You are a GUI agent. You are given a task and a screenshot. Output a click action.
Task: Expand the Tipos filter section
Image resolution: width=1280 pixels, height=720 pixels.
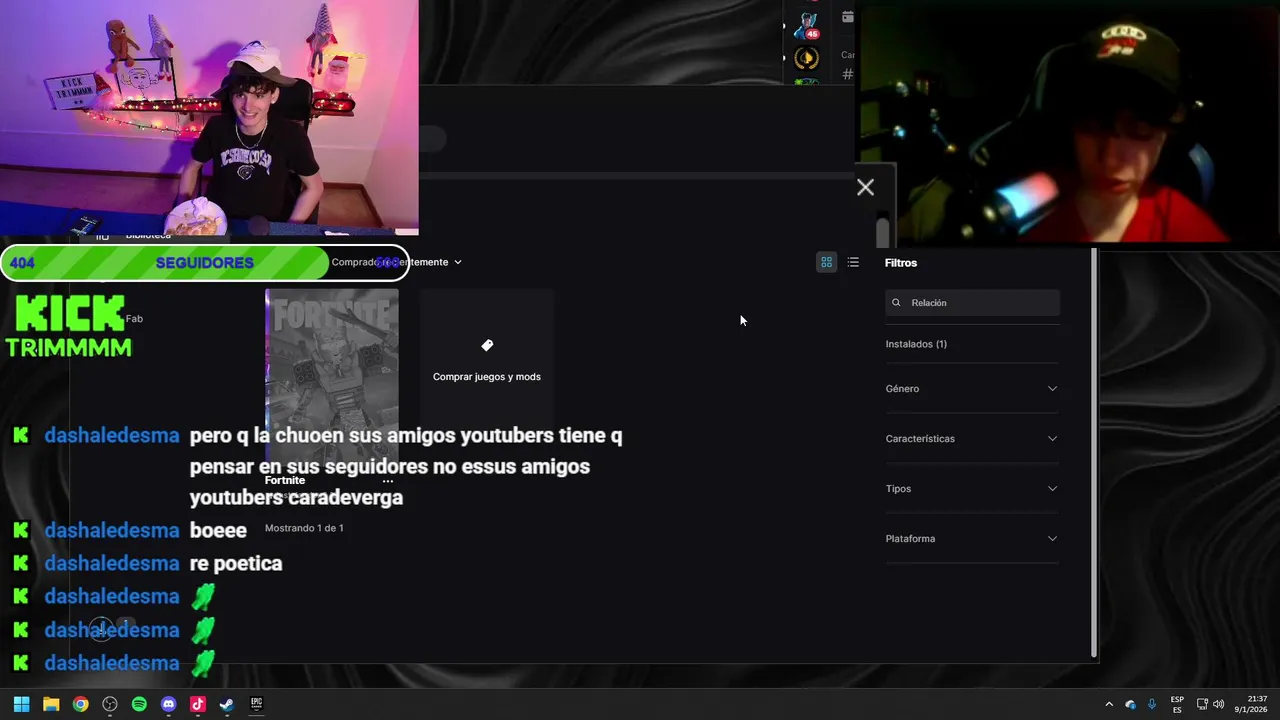(x=972, y=488)
